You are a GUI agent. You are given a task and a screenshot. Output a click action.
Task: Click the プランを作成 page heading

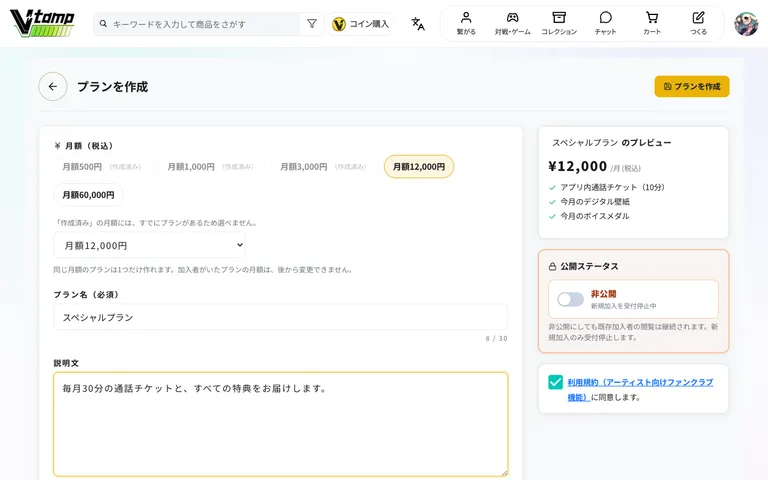pyautogui.click(x=113, y=87)
